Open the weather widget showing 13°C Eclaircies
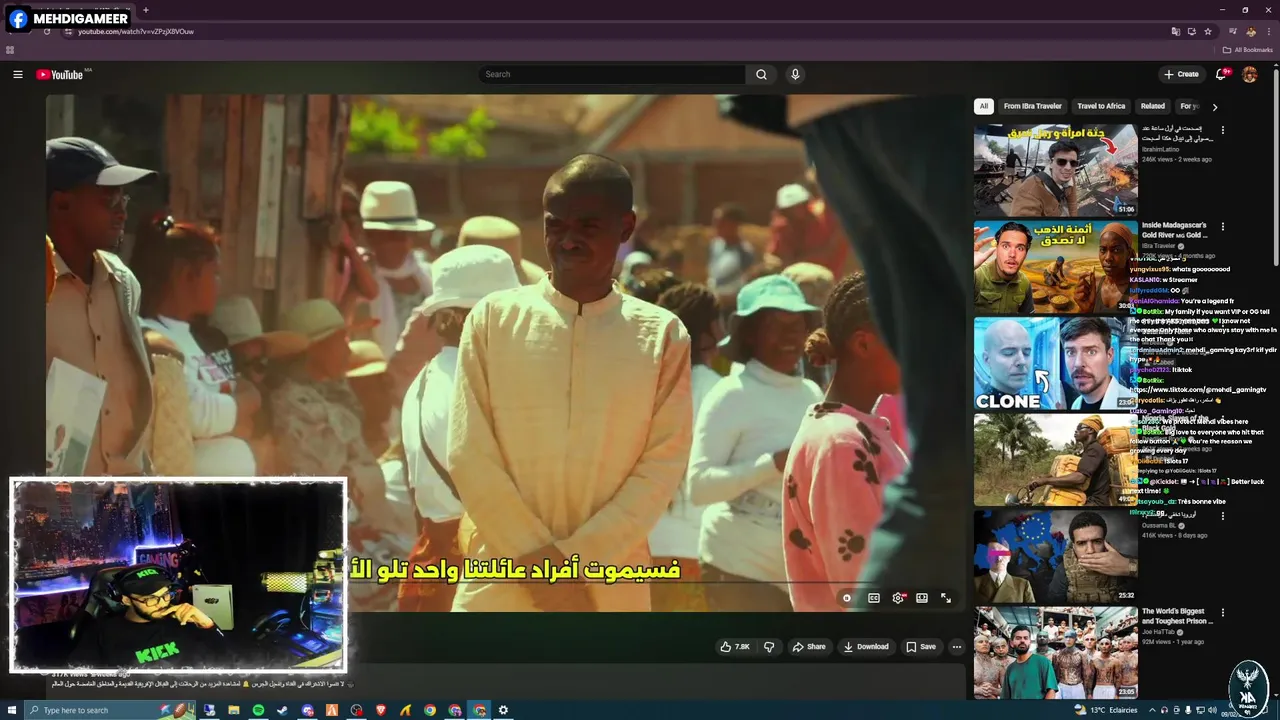The image size is (1280, 720). click(1106, 710)
